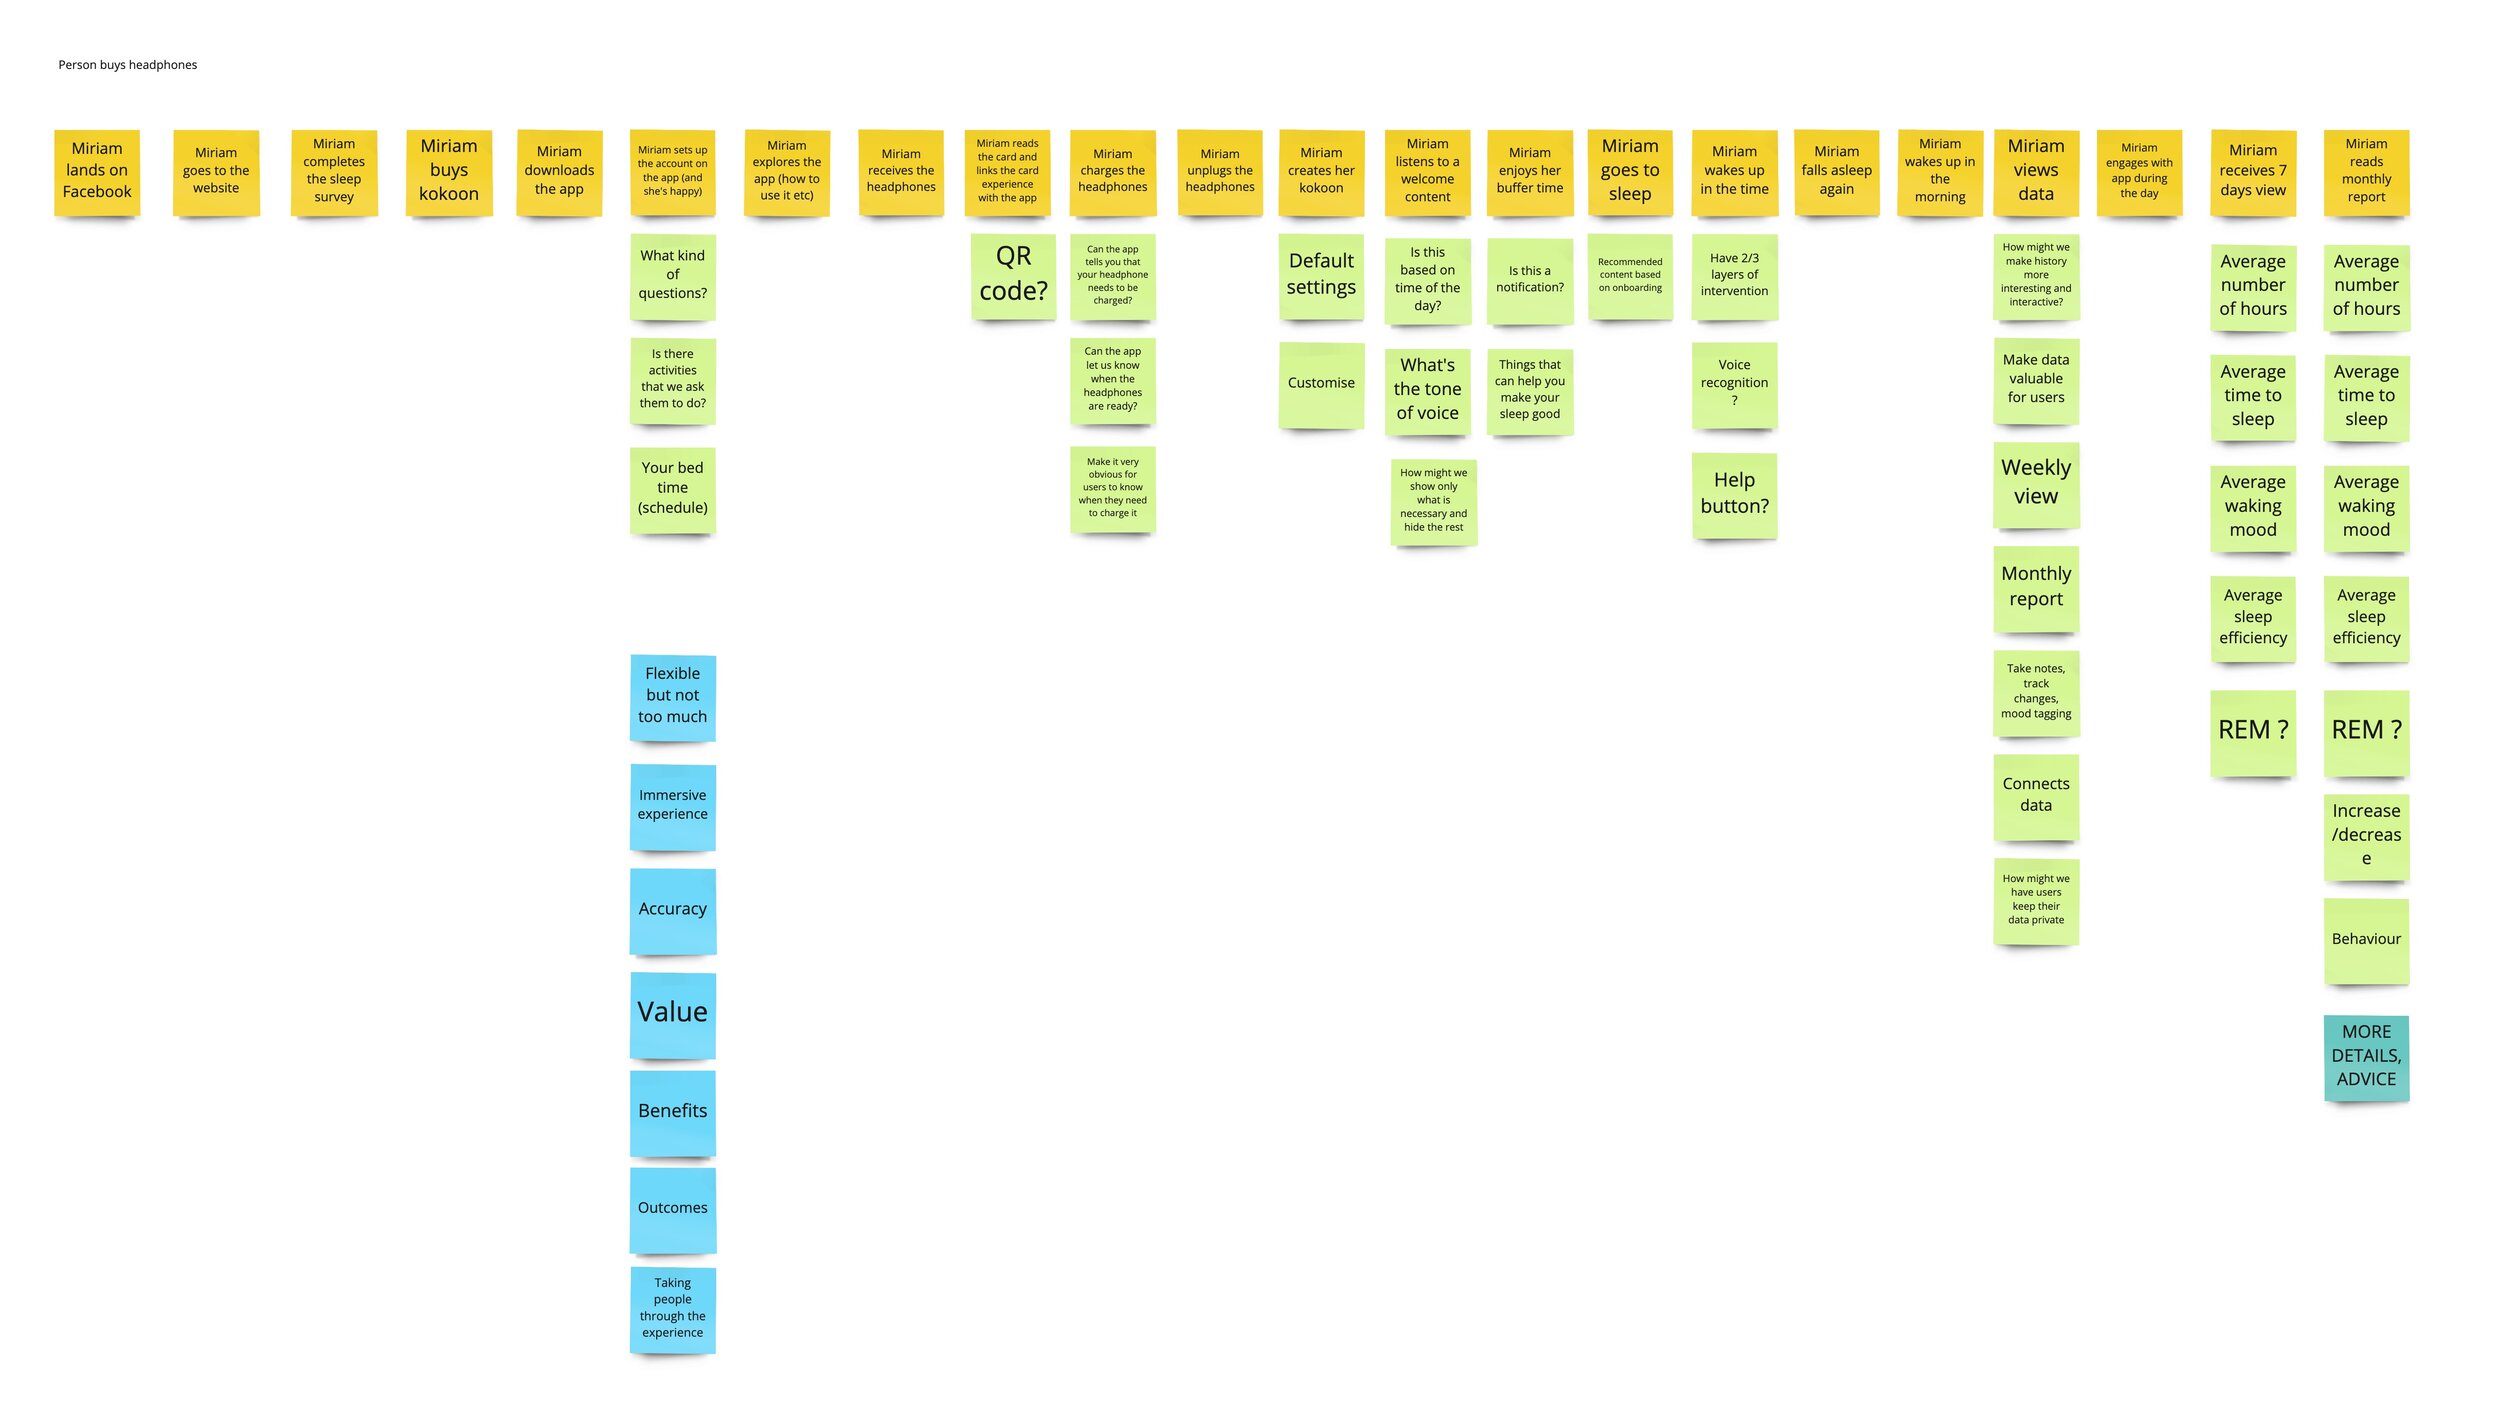Click the 'Monthly report' sticky note
The width and height of the screenshot is (2500, 1408).
click(2035, 587)
